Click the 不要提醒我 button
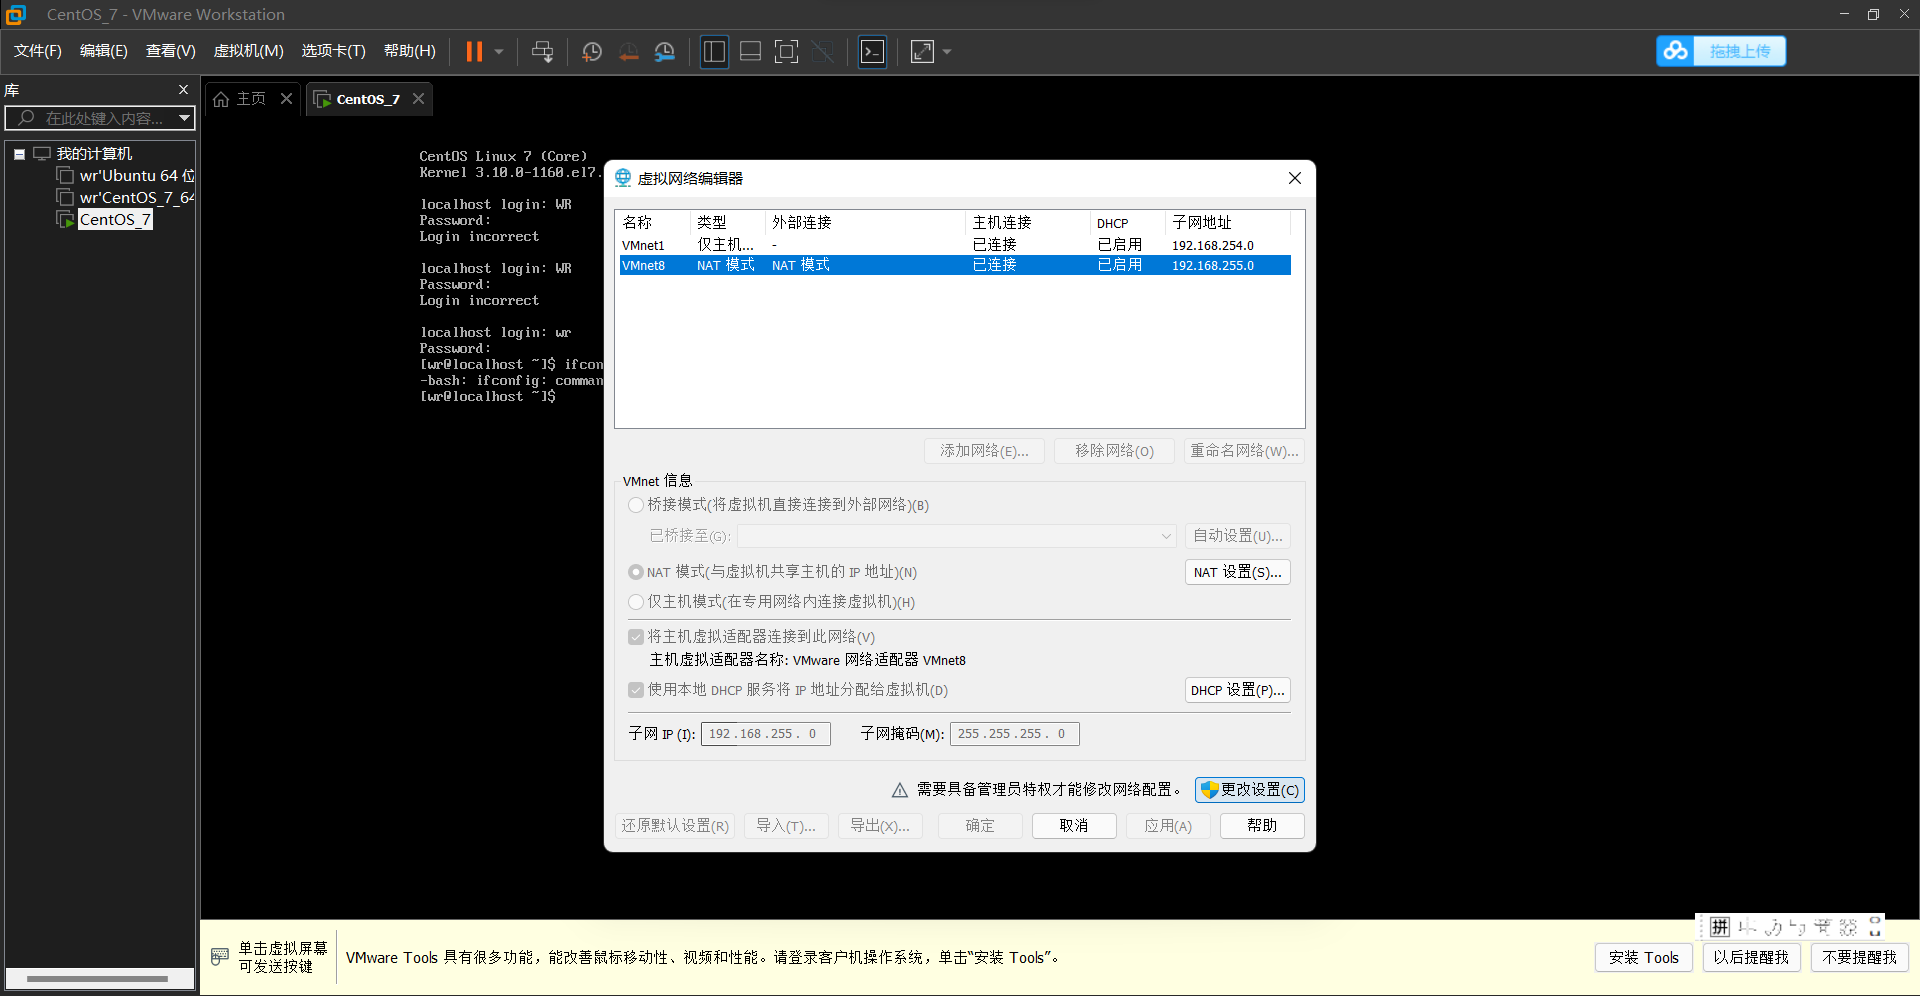 tap(1860, 958)
